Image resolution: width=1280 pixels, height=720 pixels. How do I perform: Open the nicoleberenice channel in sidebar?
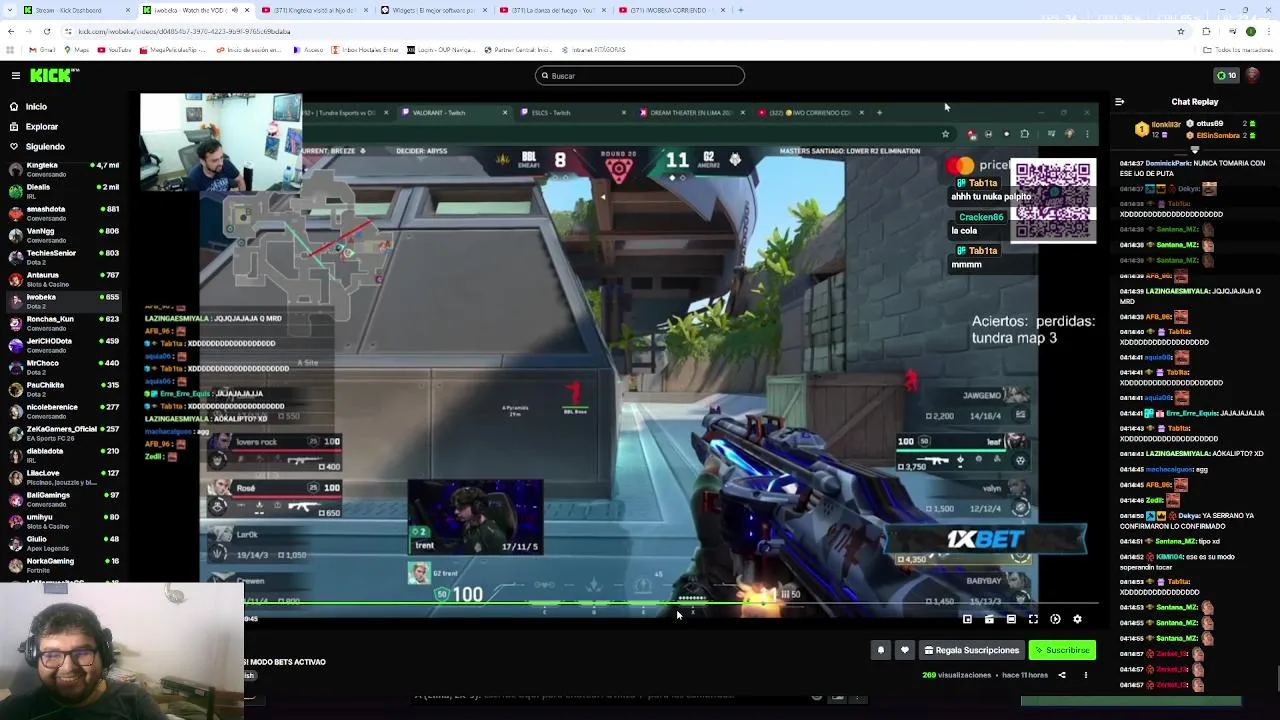coord(62,411)
